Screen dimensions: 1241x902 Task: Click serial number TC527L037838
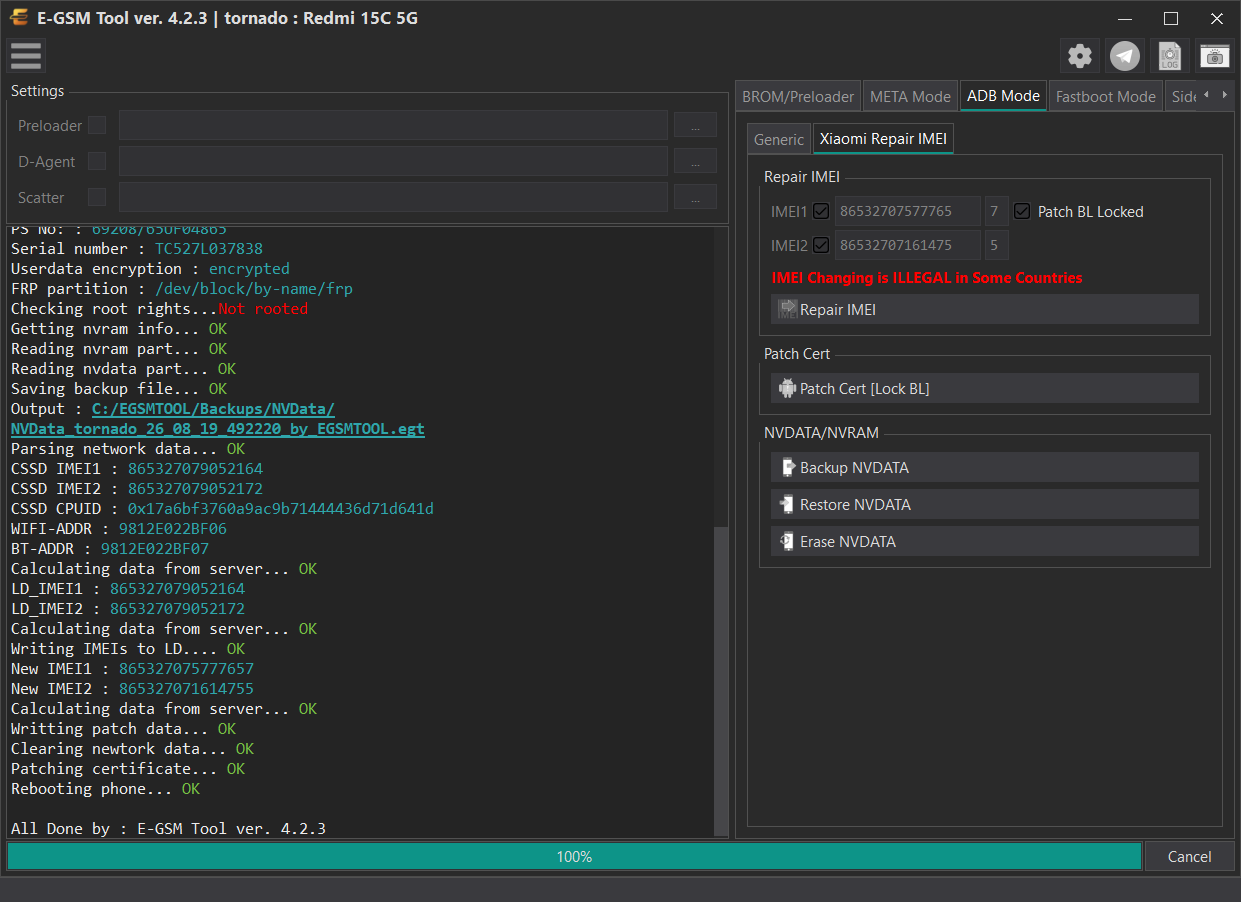pos(209,248)
